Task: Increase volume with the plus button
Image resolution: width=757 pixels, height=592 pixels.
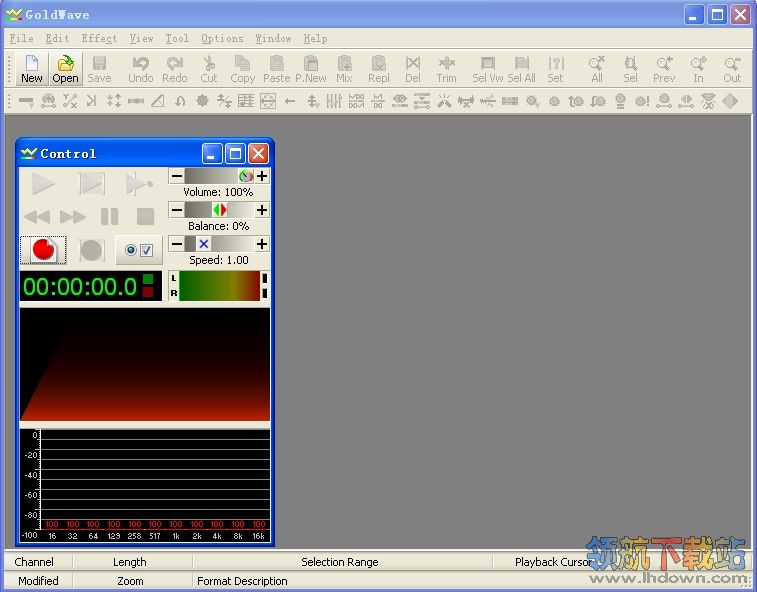Action: point(262,176)
